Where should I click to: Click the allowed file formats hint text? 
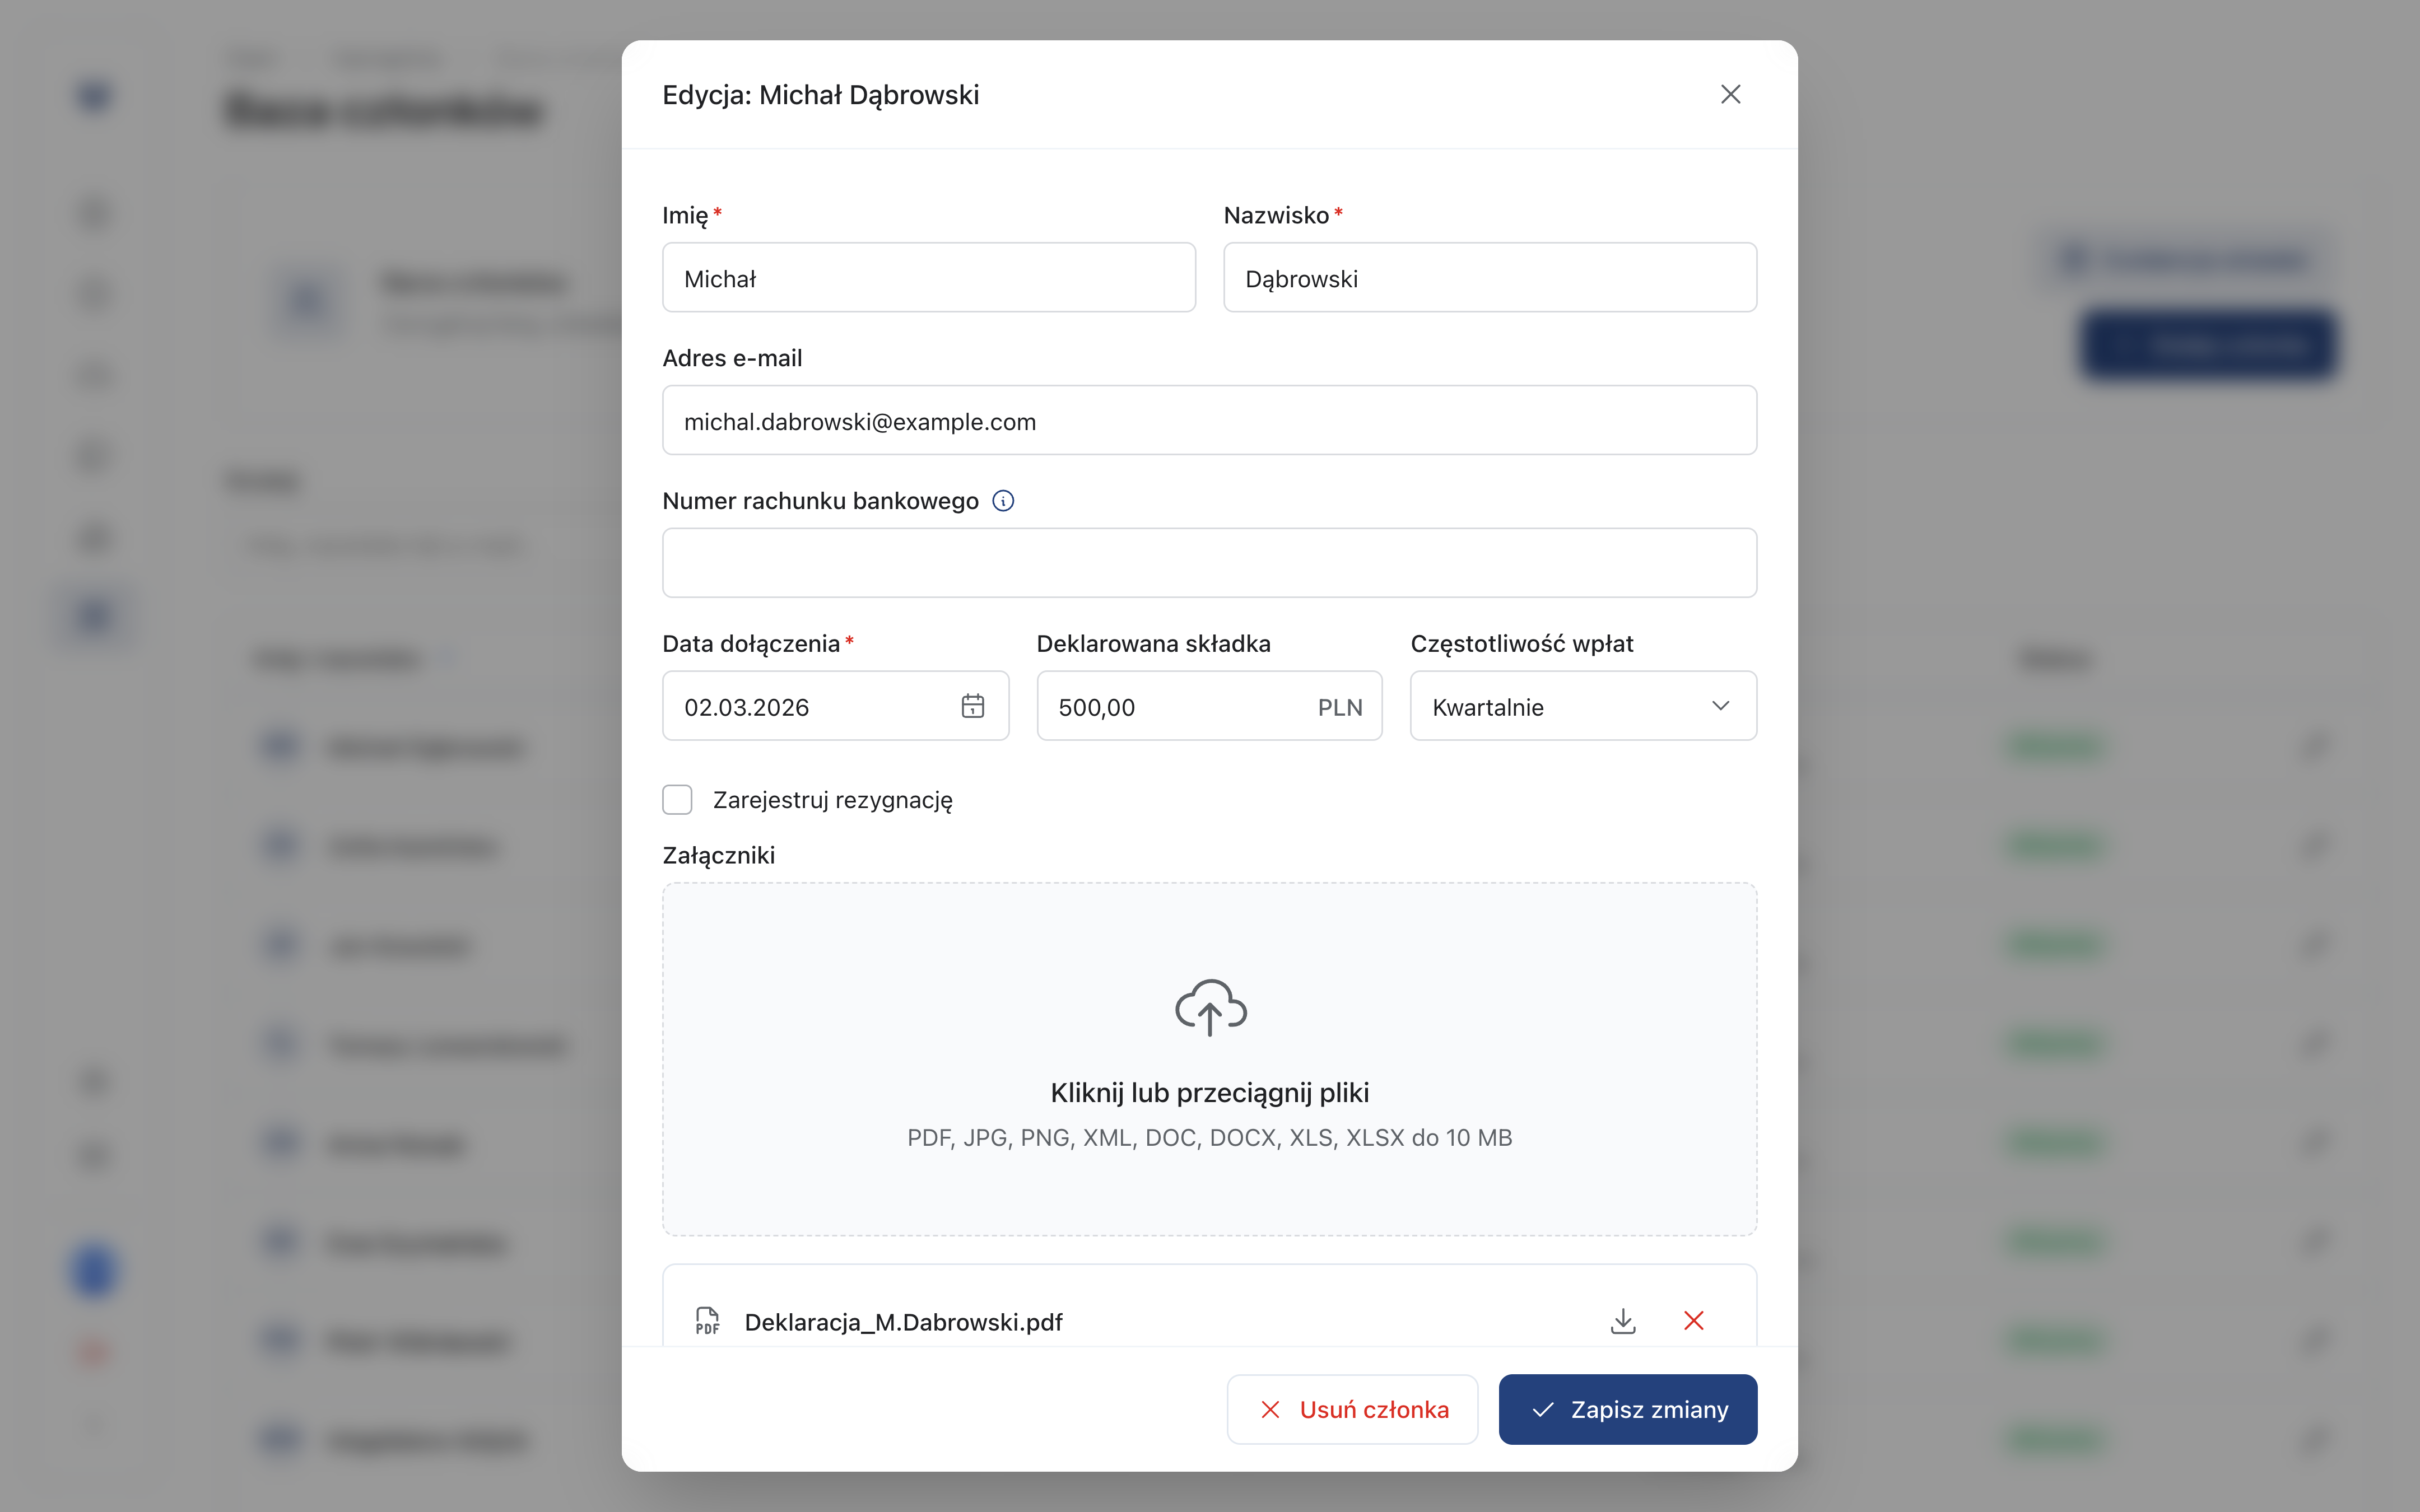[1209, 1138]
